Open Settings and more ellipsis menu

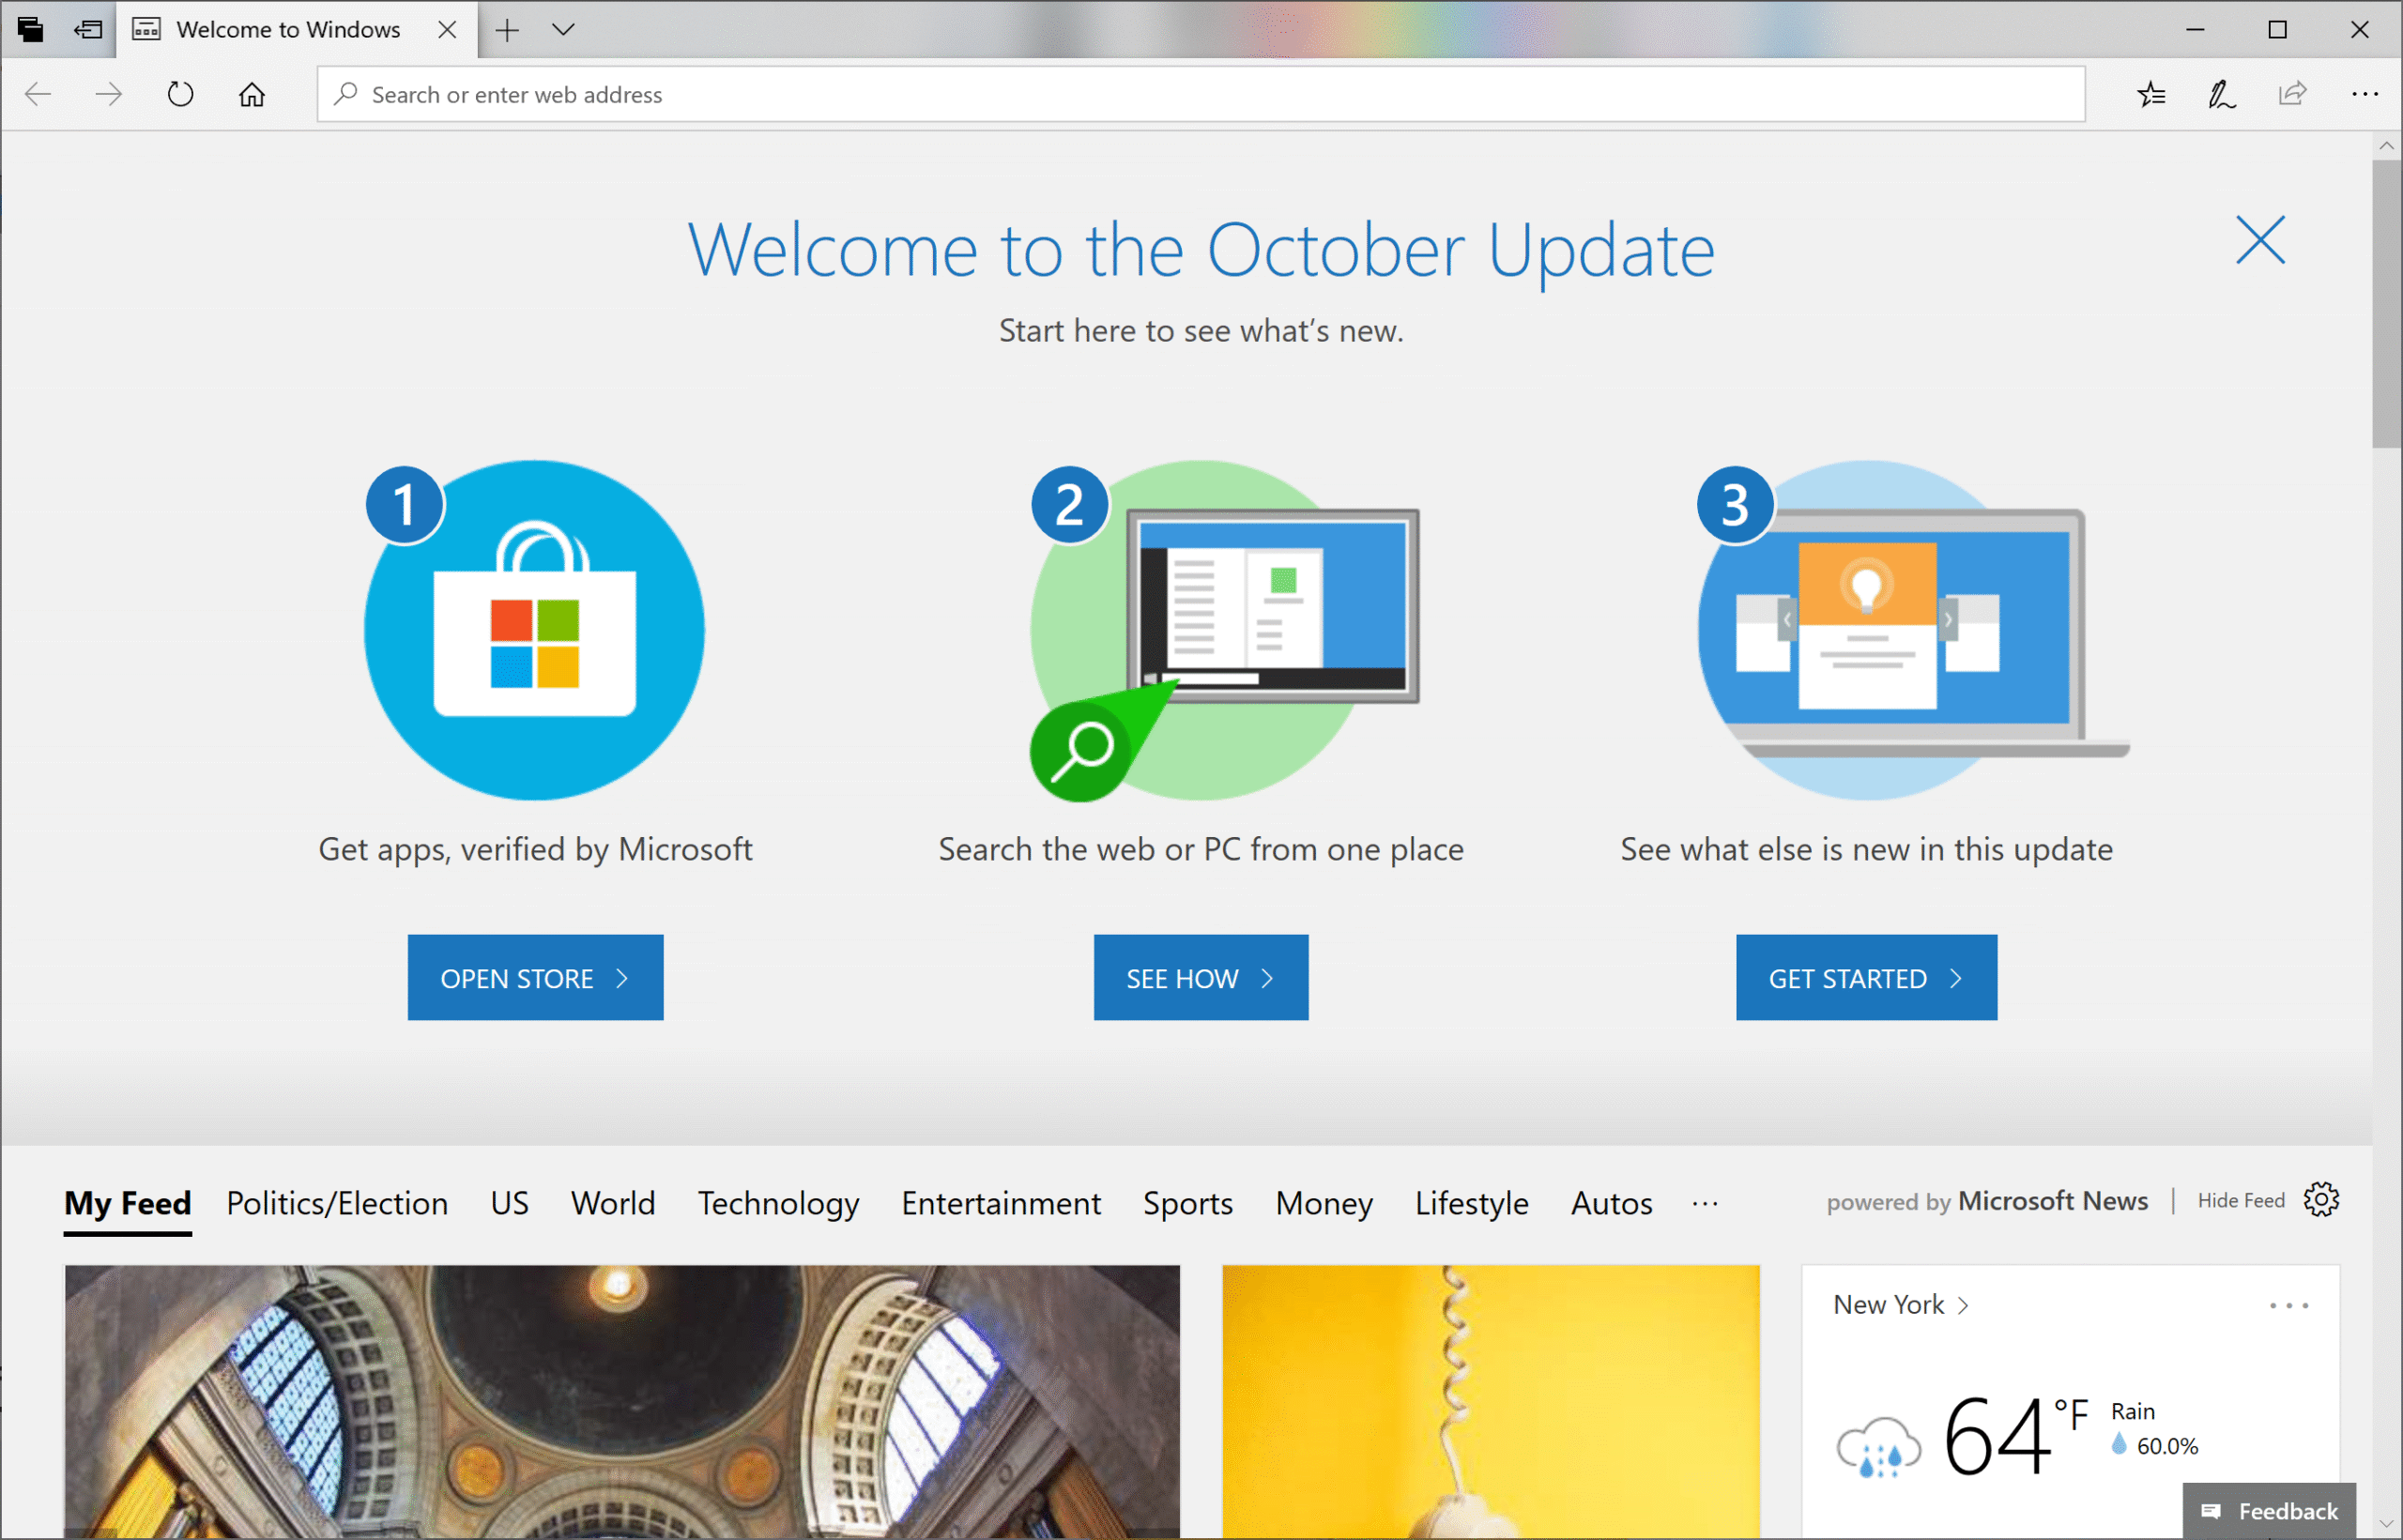tap(2364, 94)
